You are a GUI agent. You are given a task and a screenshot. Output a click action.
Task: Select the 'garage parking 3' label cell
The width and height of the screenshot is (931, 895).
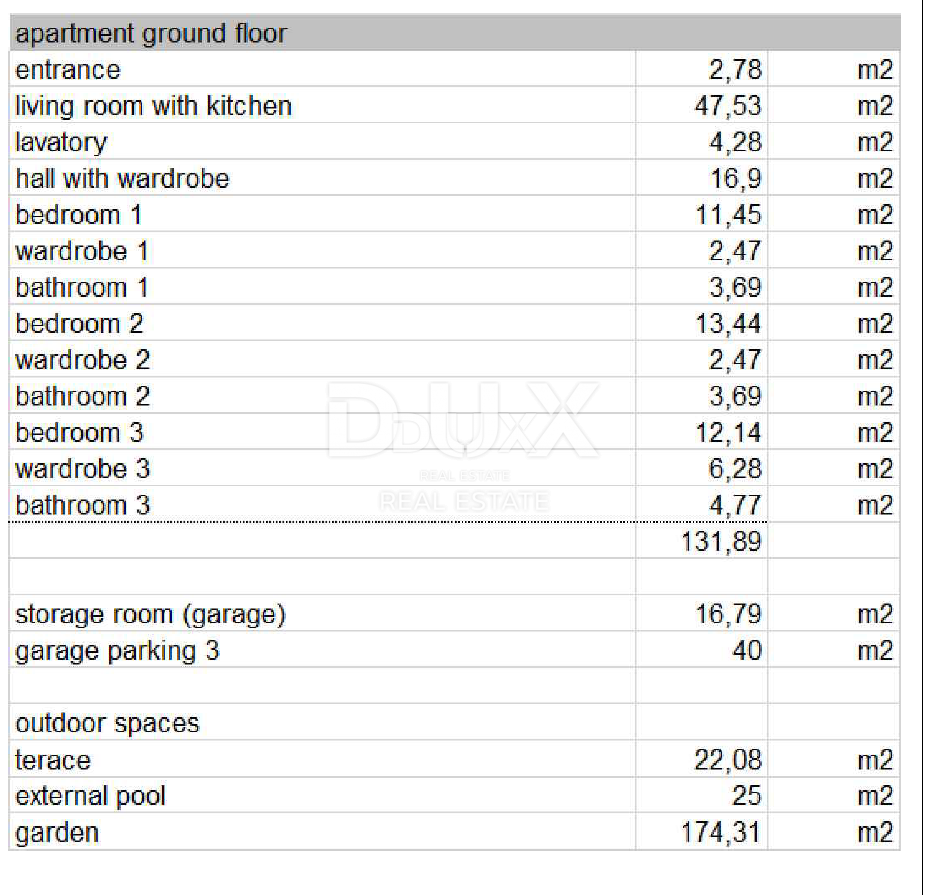pyautogui.click(x=117, y=651)
